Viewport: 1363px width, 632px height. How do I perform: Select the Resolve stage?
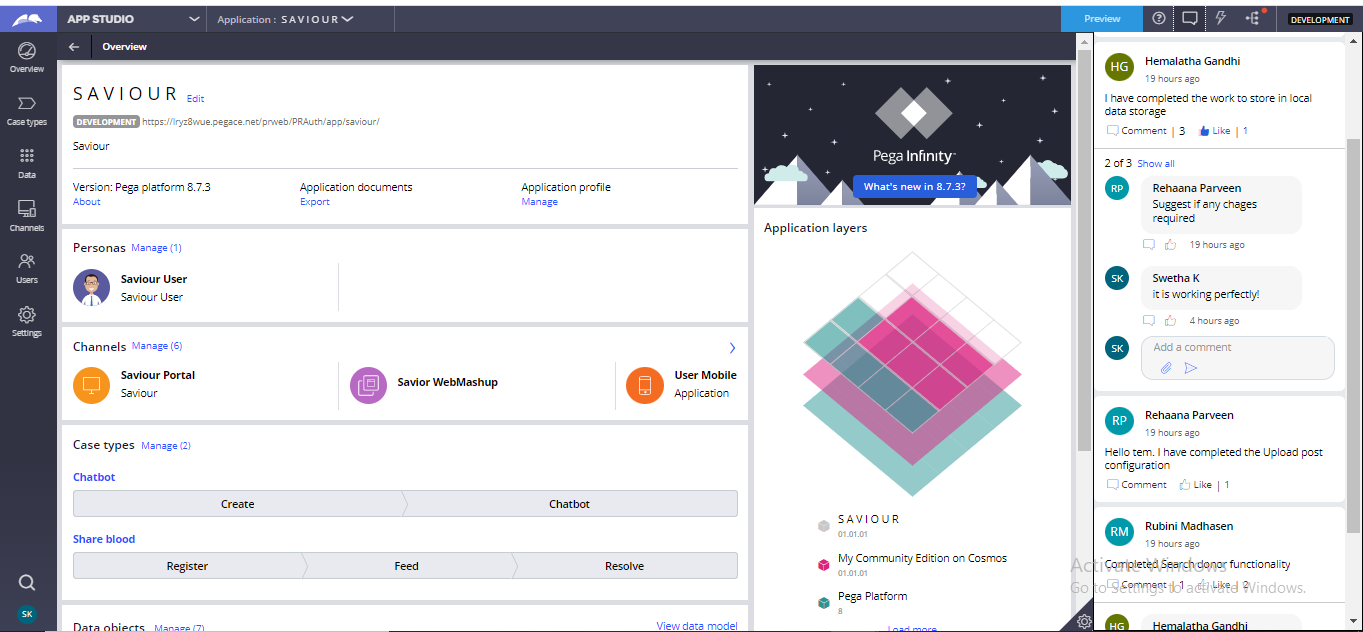pos(625,566)
